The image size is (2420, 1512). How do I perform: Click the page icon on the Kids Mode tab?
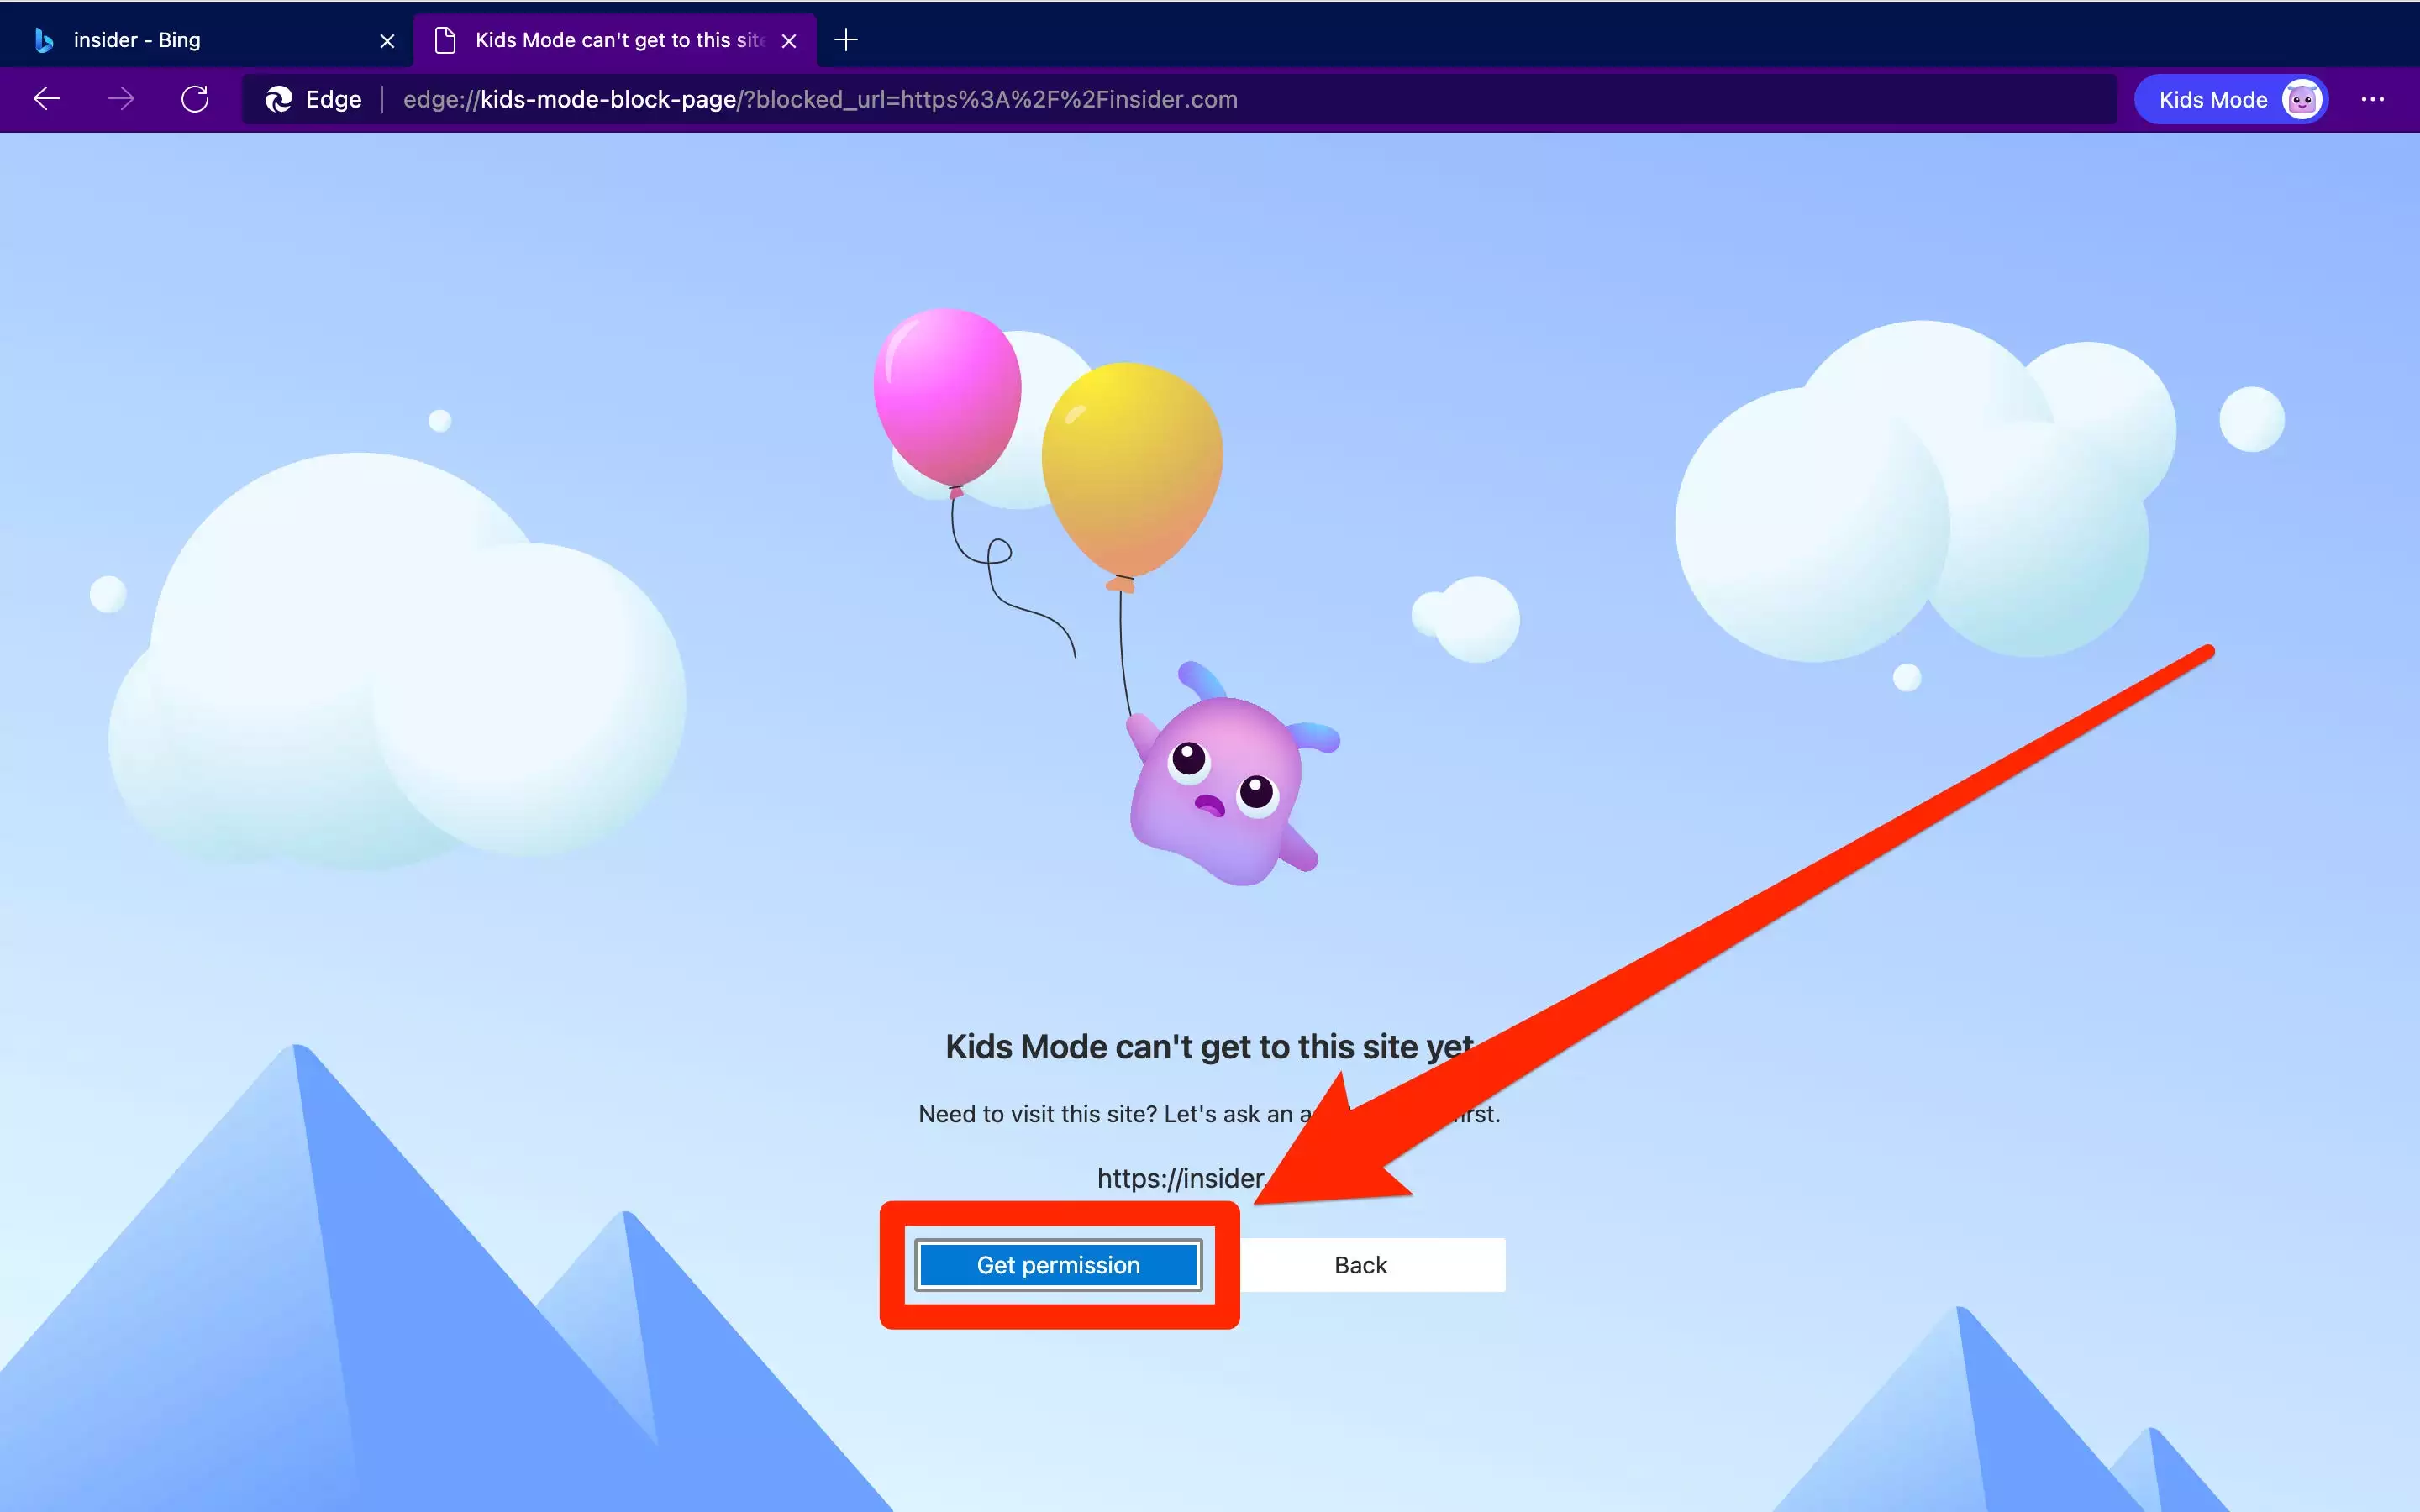click(x=445, y=40)
